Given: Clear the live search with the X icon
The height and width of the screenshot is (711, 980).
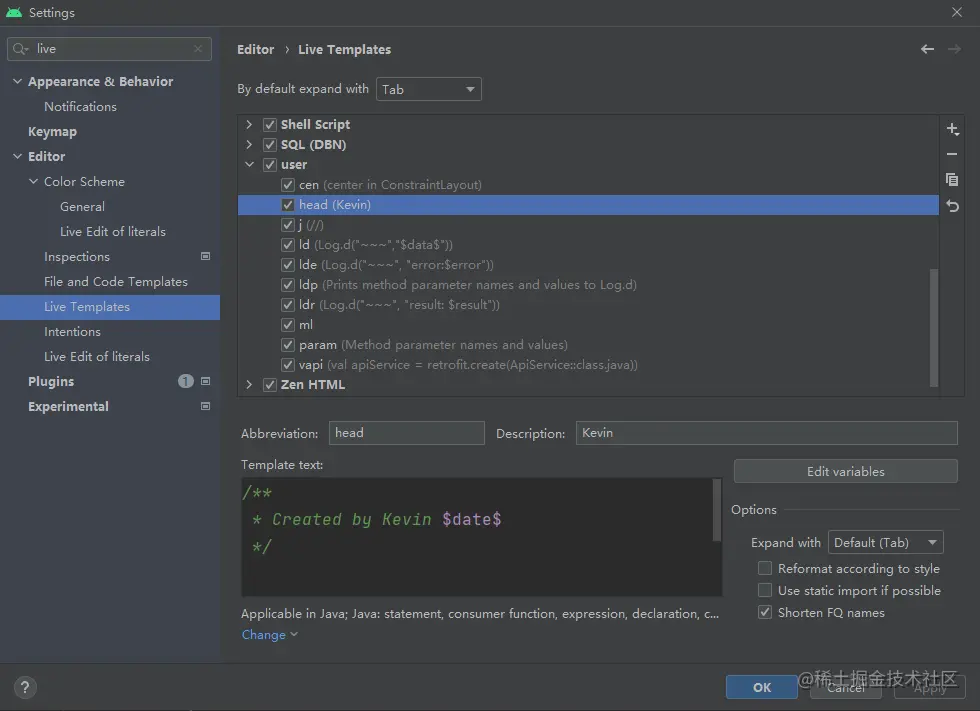Looking at the screenshot, I should tap(198, 48).
